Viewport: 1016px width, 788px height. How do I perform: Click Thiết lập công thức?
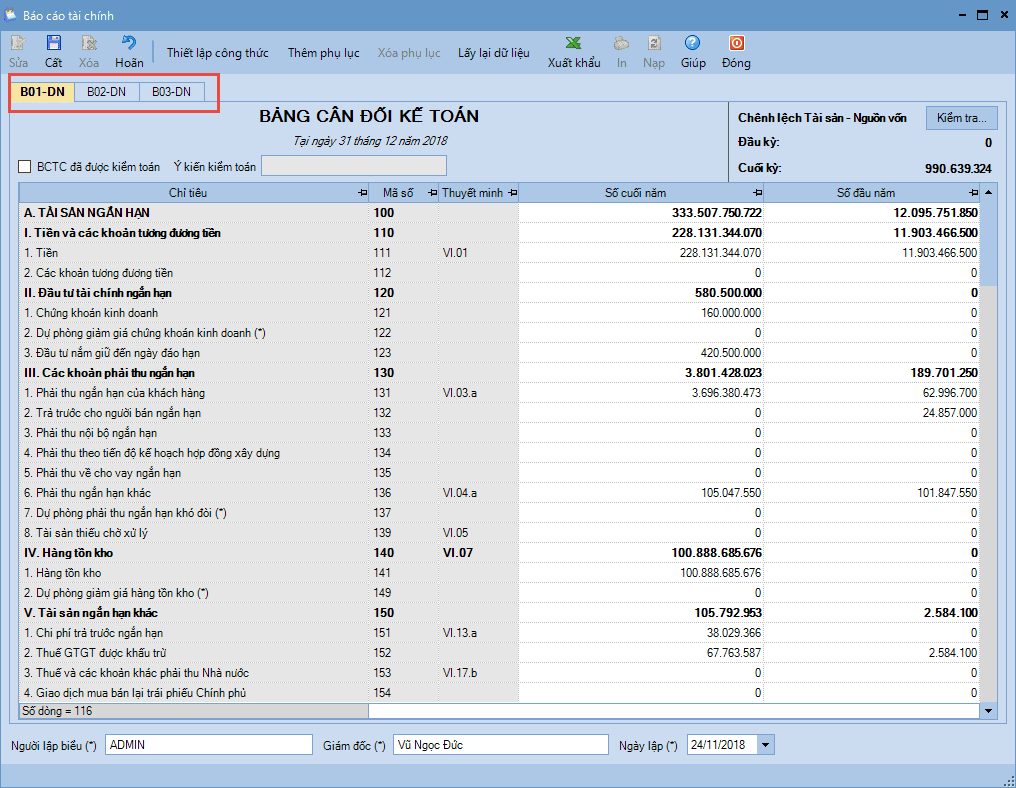coord(217,53)
